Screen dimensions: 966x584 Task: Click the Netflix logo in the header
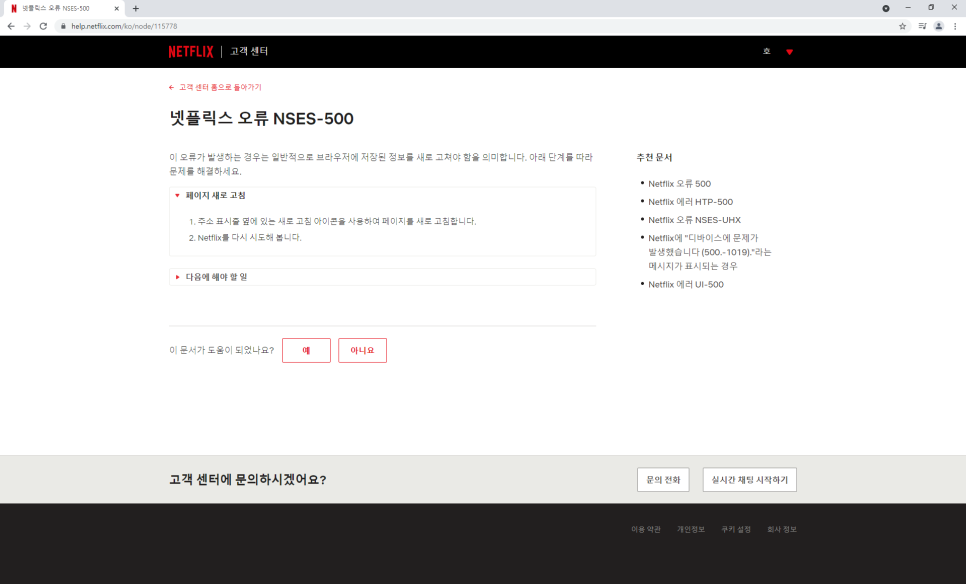(x=191, y=52)
